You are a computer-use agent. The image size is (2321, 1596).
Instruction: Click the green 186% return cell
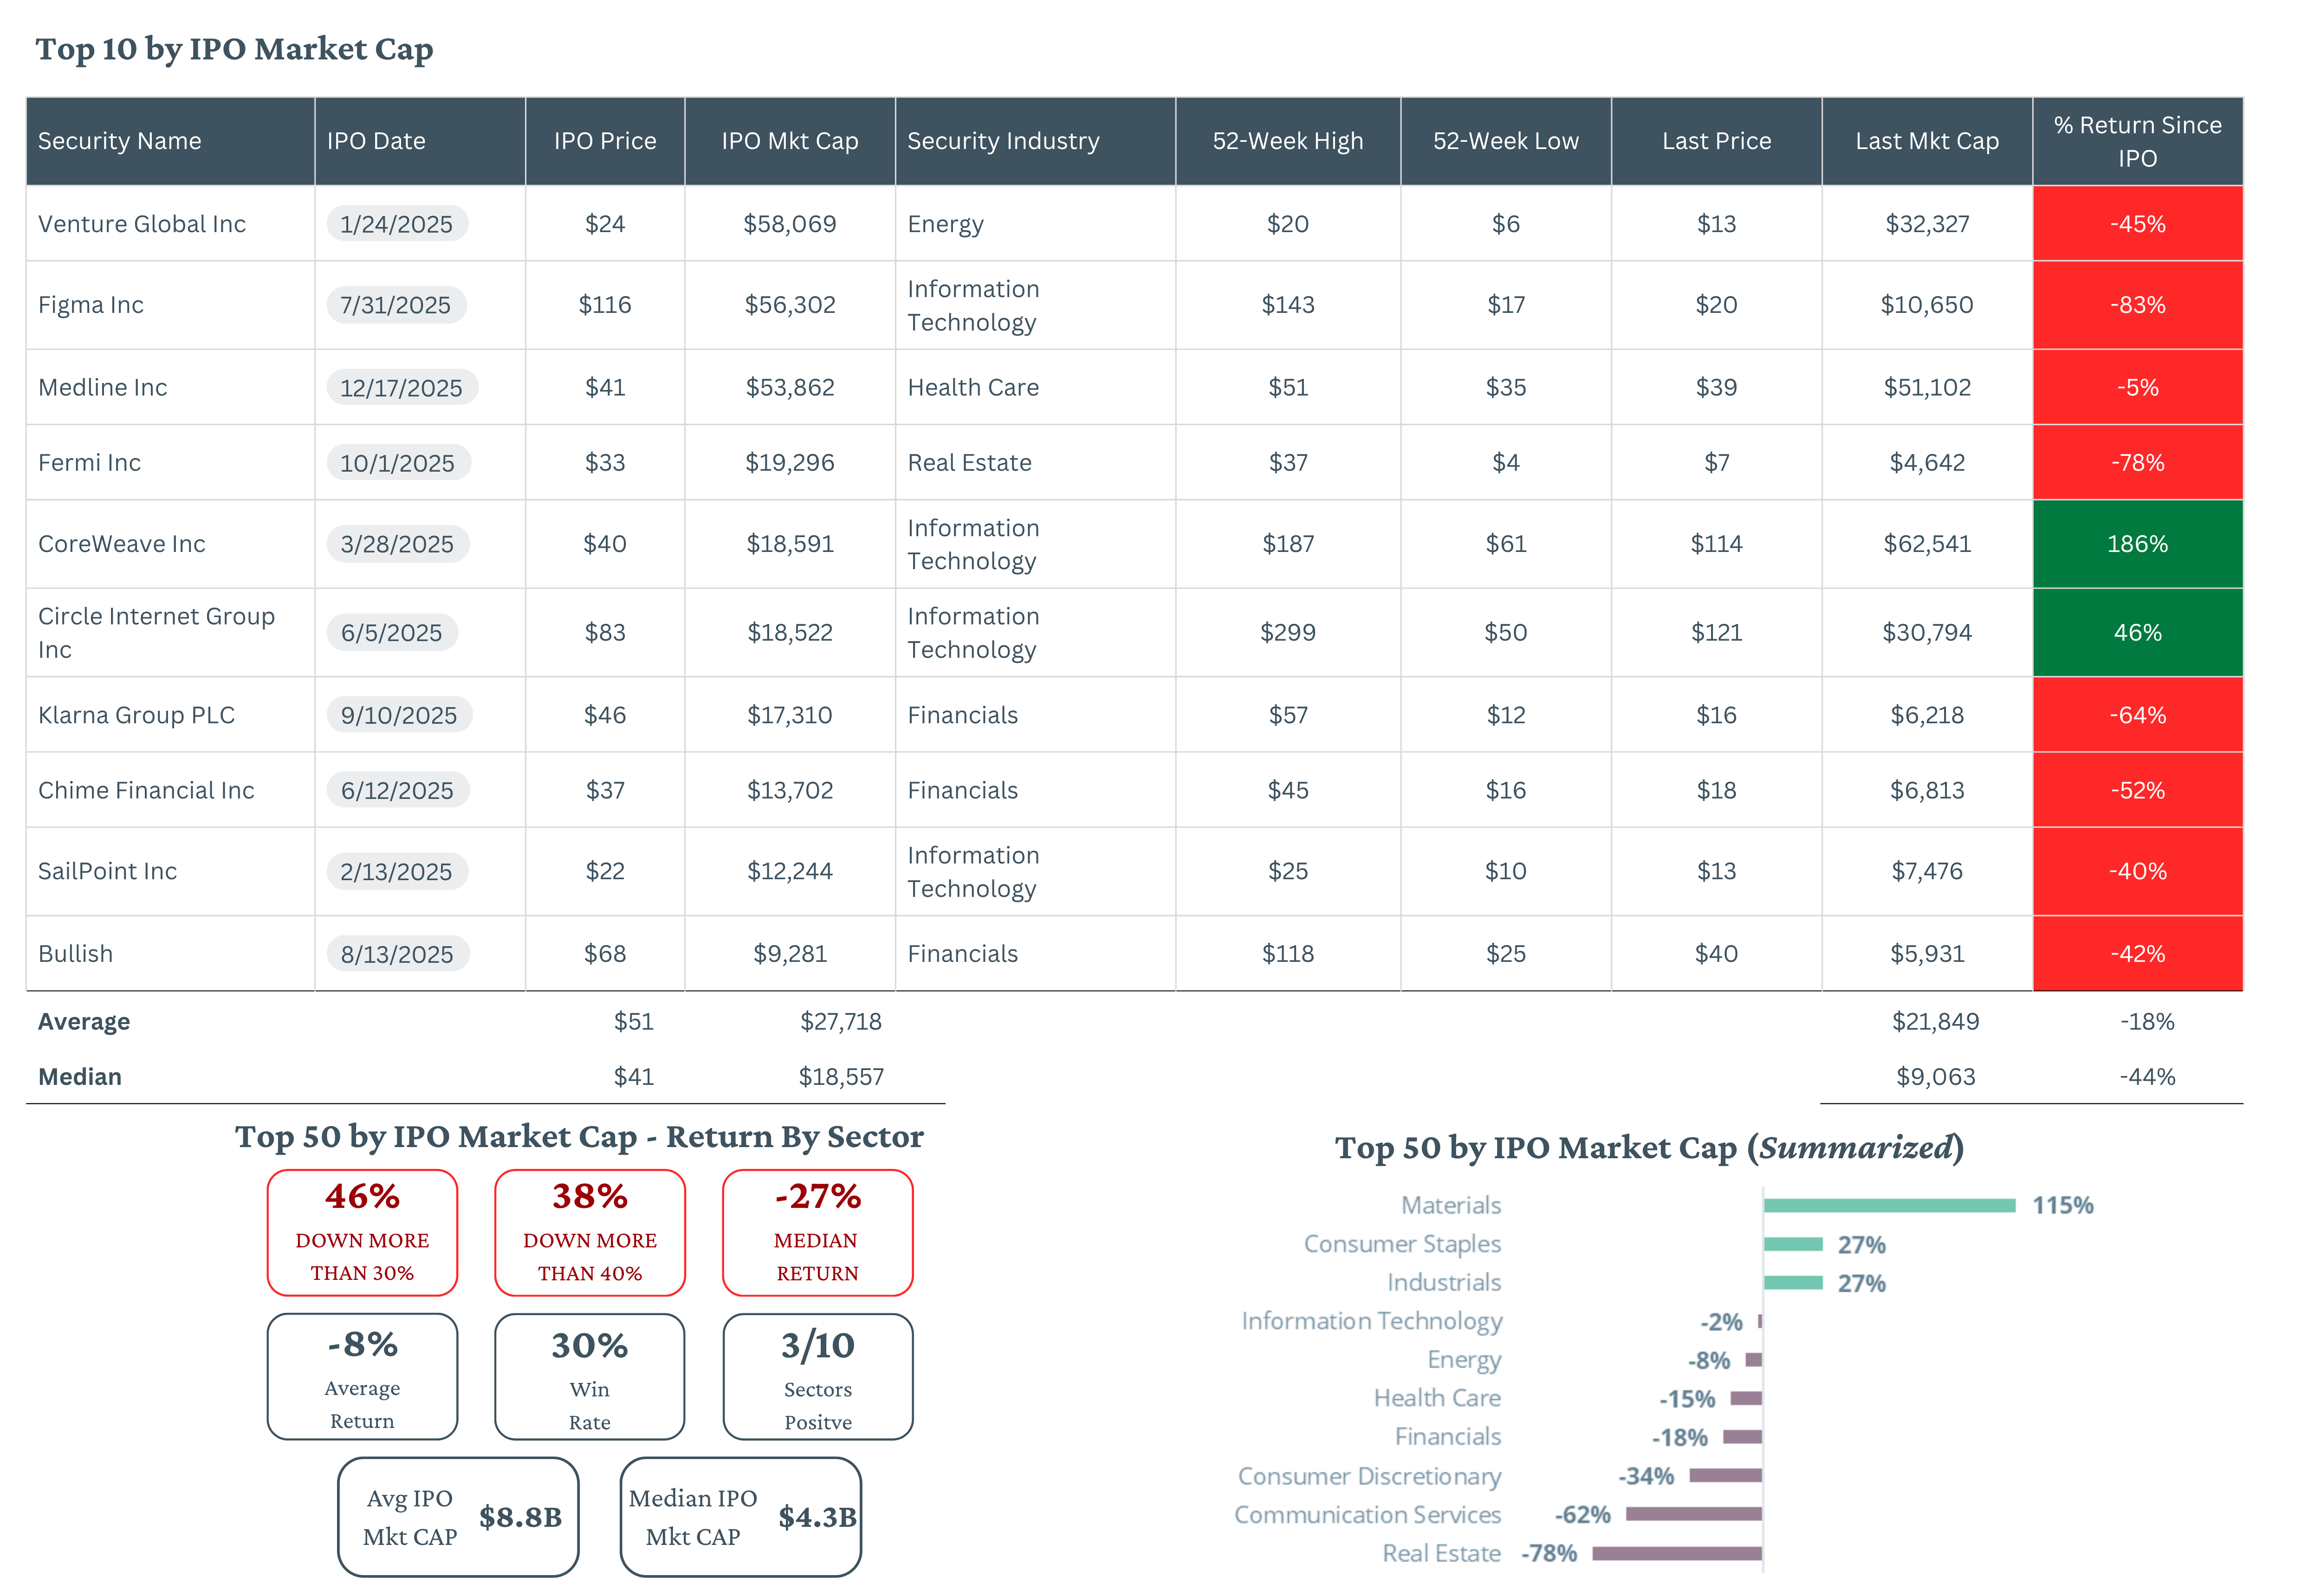(2138, 544)
